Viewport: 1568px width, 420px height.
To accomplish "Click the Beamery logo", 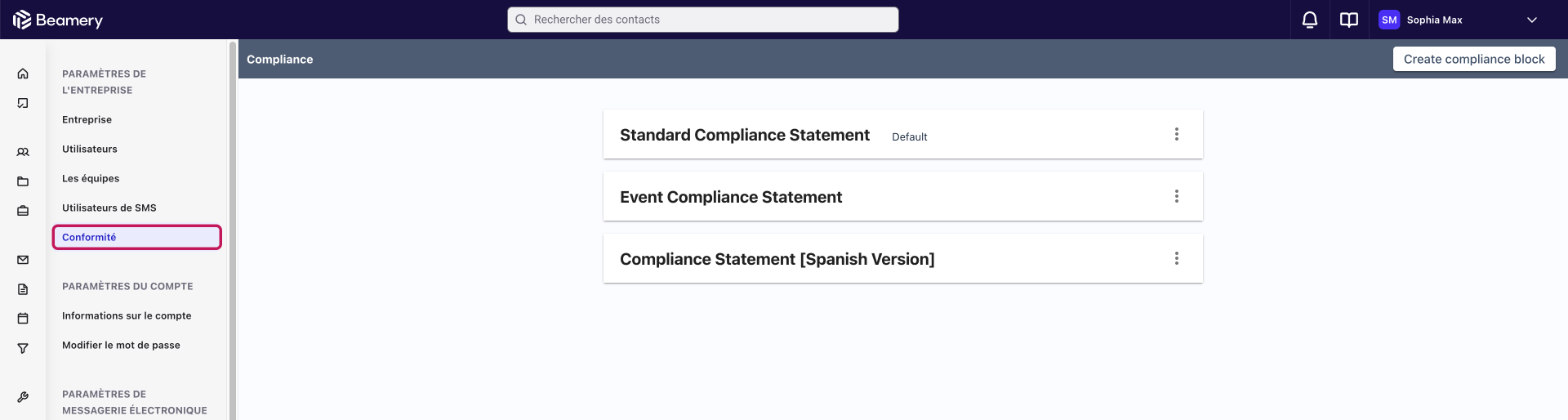I will [x=57, y=20].
